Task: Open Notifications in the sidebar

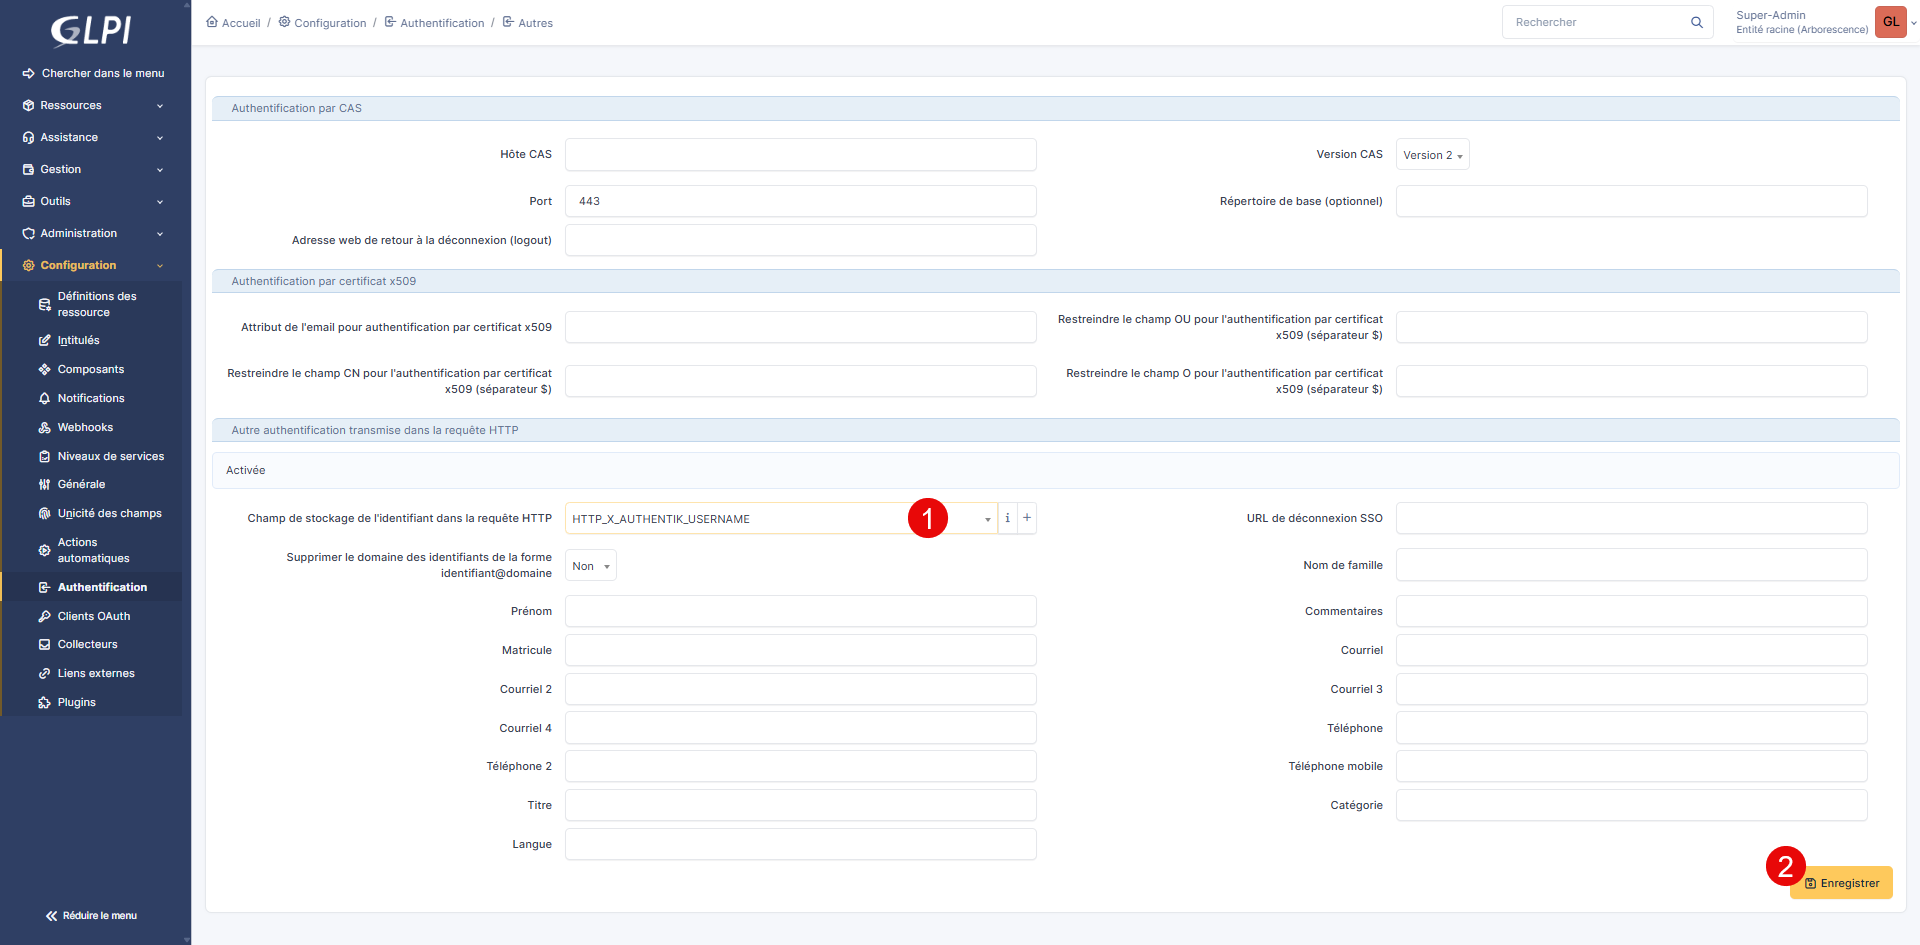Action: point(91,398)
